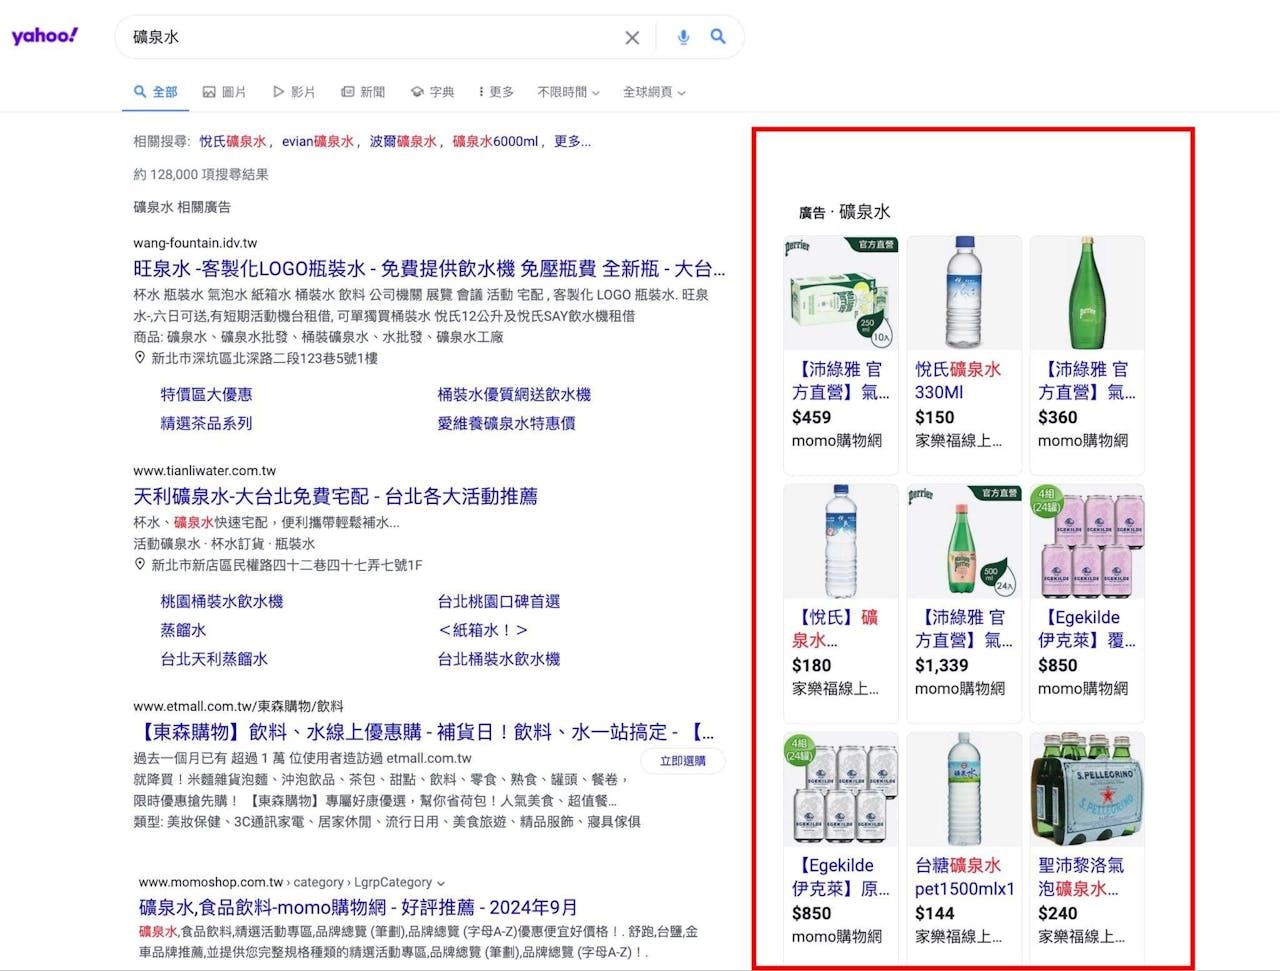Clear the search box with the X icon

tap(632, 37)
